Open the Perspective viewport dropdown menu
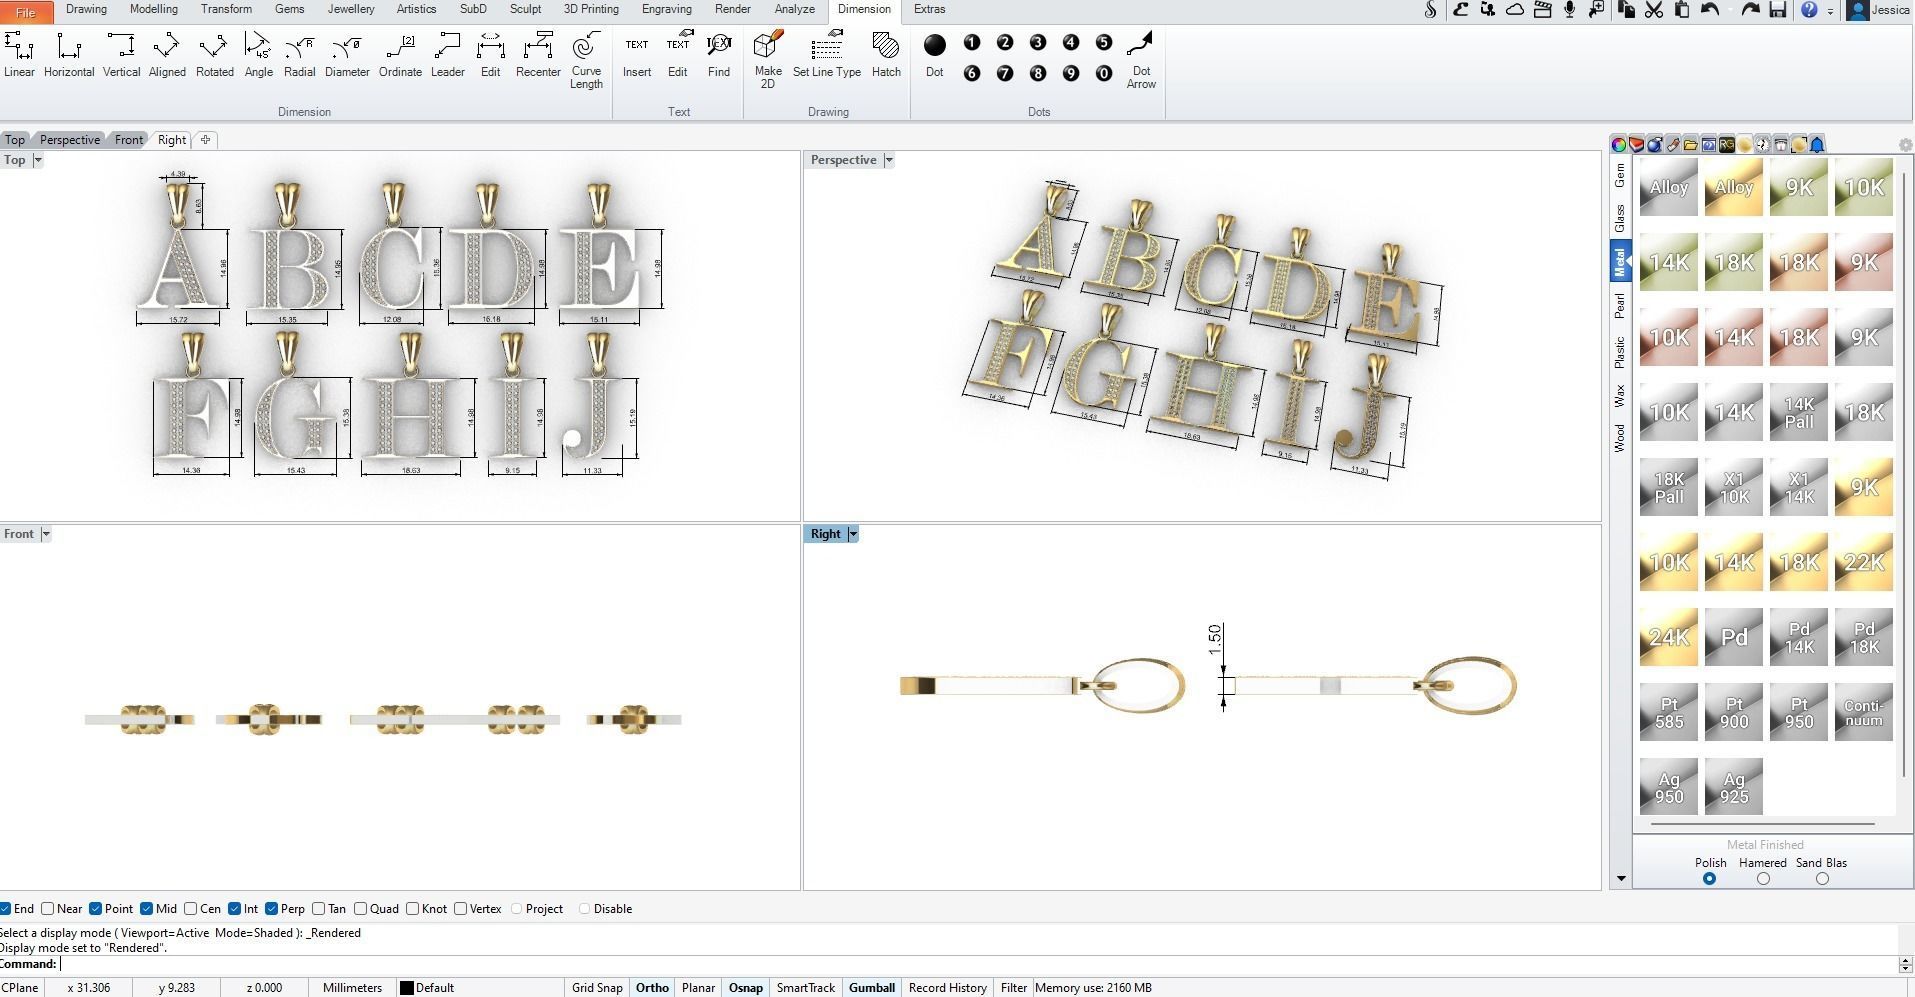Image resolution: width=1915 pixels, height=997 pixels. tap(888, 160)
